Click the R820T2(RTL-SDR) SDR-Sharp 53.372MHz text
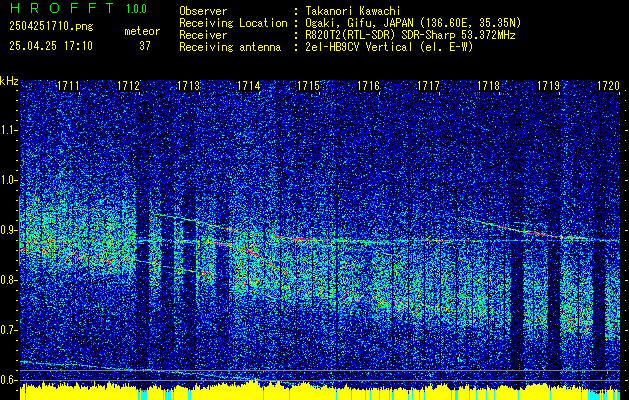The width and height of the screenshot is (629, 400). 410,35
